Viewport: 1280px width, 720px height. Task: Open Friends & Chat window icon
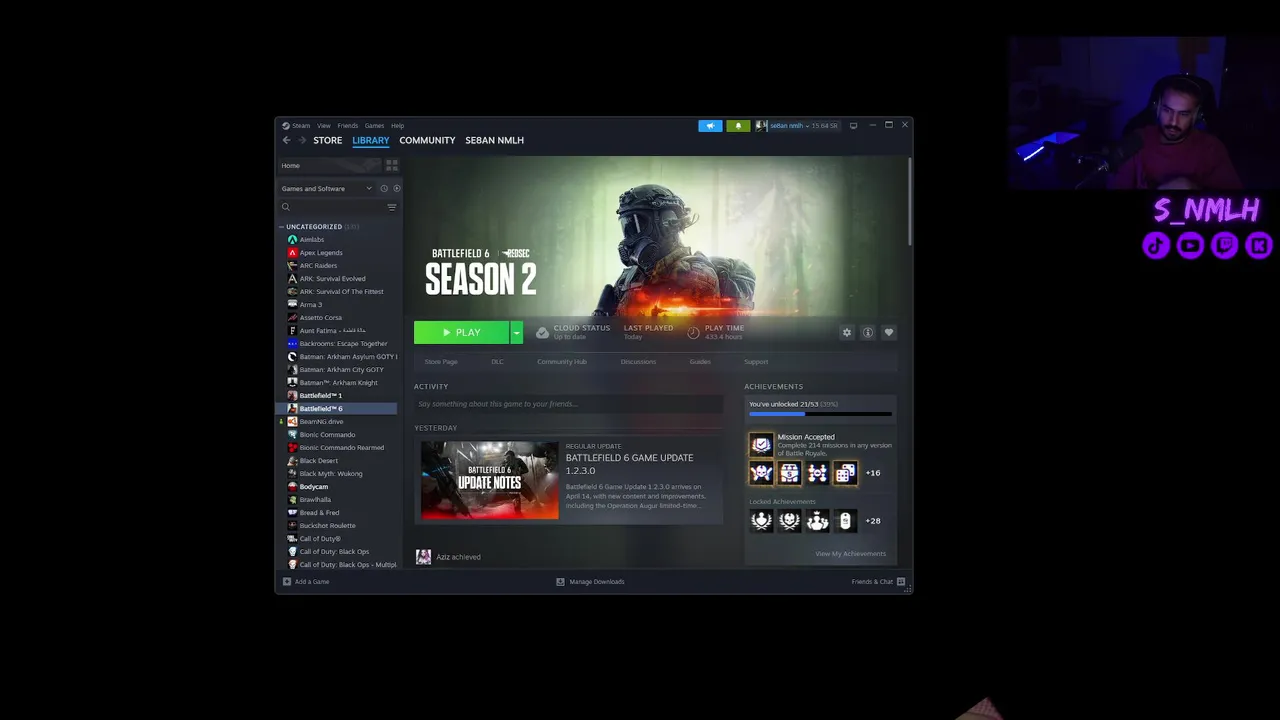[x=901, y=581]
